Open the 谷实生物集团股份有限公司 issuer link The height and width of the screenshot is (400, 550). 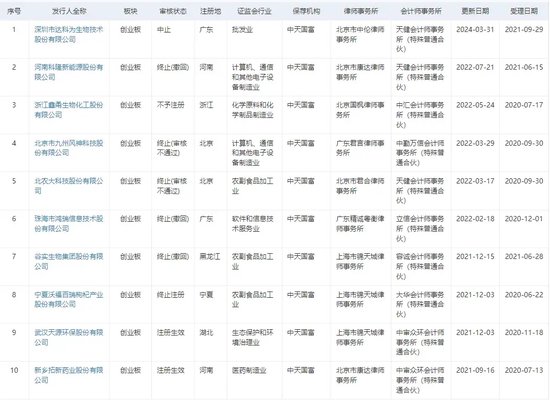click(x=69, y=261)
